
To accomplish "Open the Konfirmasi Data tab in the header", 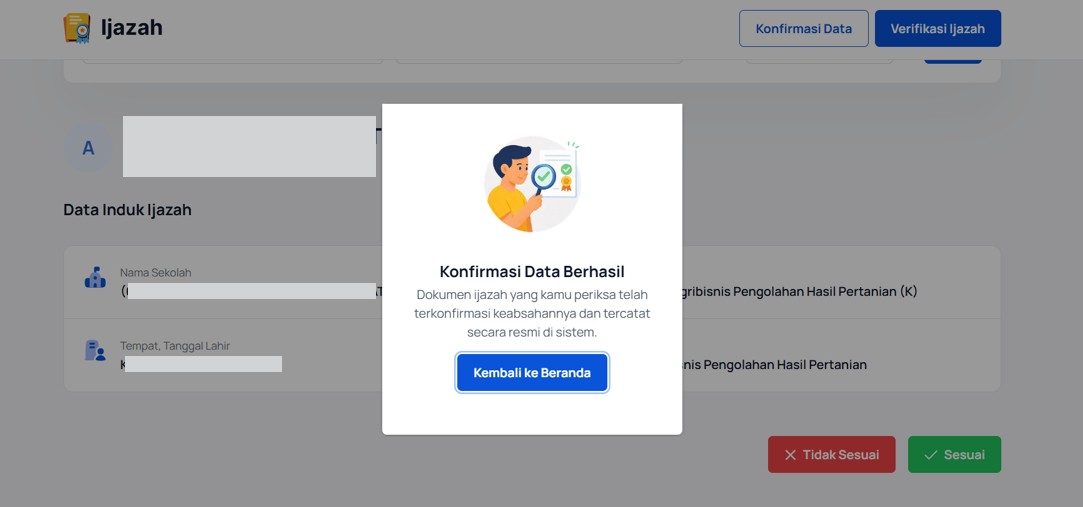I will pos(803,28).
